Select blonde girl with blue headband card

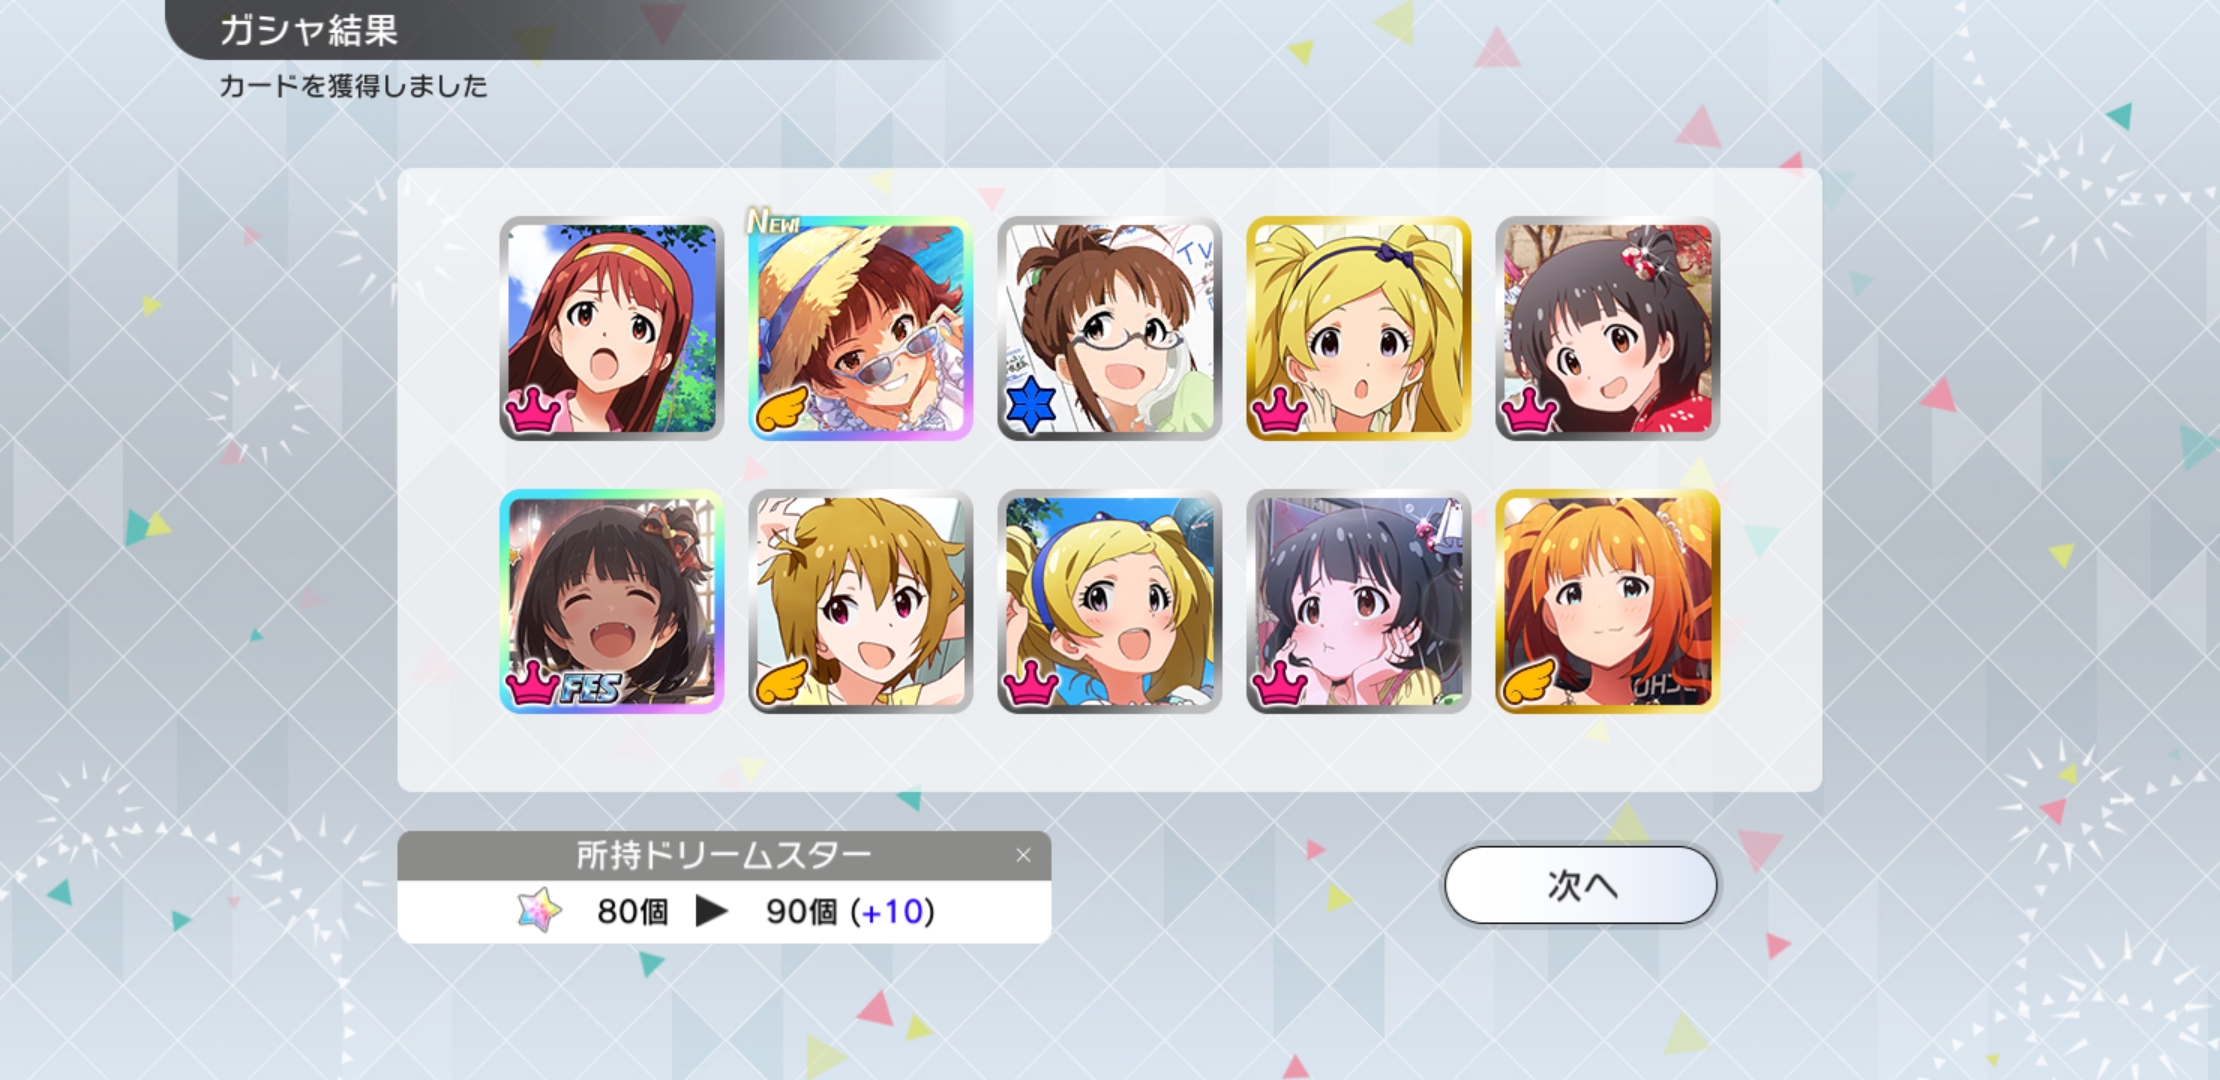point(1109,601)
